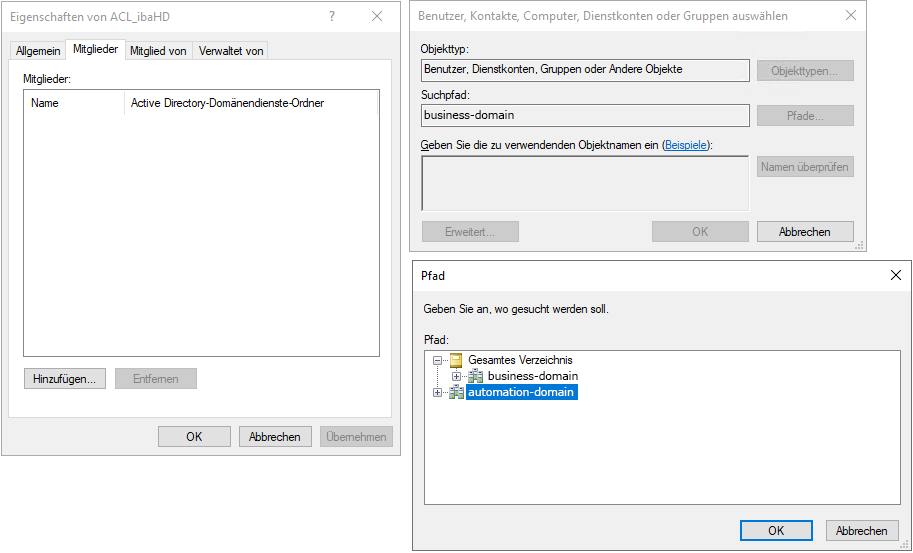Click the business-domain domain icon
Screen dimensions: 913x553
tap(476, 376)
